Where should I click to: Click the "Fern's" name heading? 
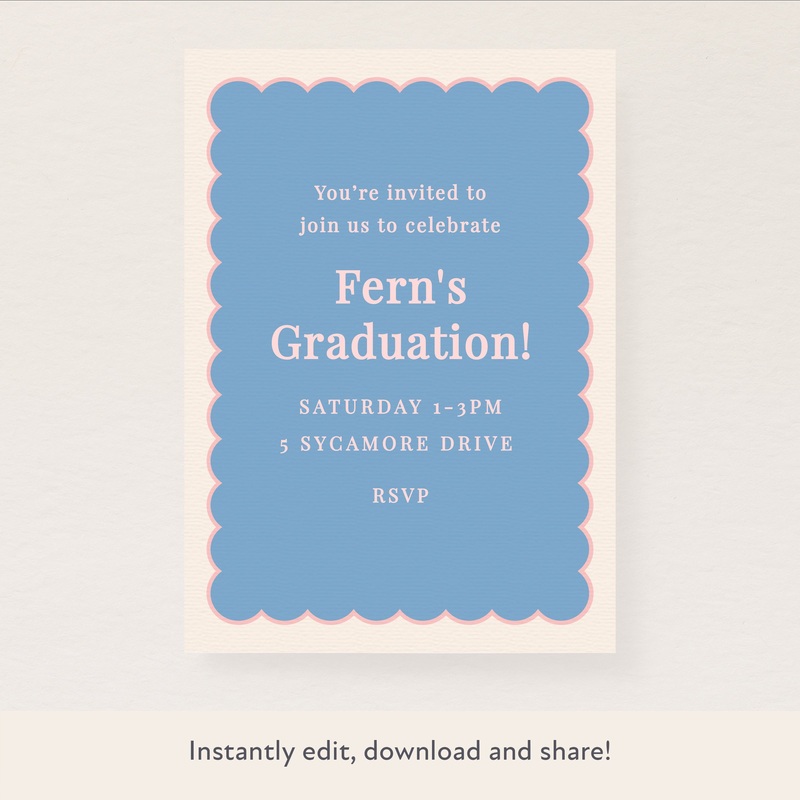tap(400, 288)
